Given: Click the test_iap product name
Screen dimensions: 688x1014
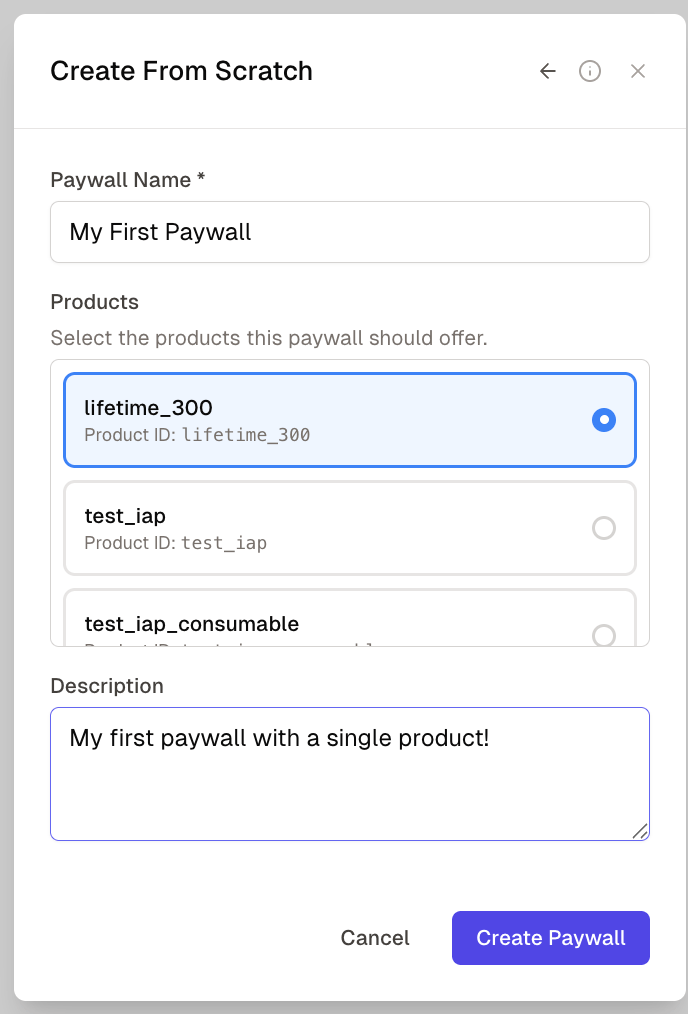Looking at the screenshot, I should [125, 516].
